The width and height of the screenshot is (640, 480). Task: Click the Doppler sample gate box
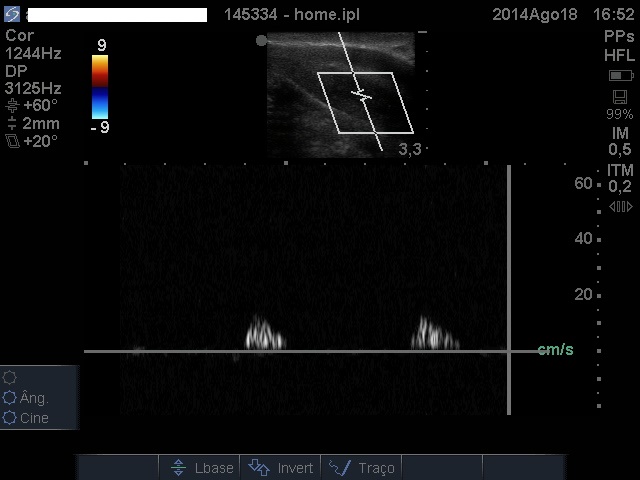point(364,102)
